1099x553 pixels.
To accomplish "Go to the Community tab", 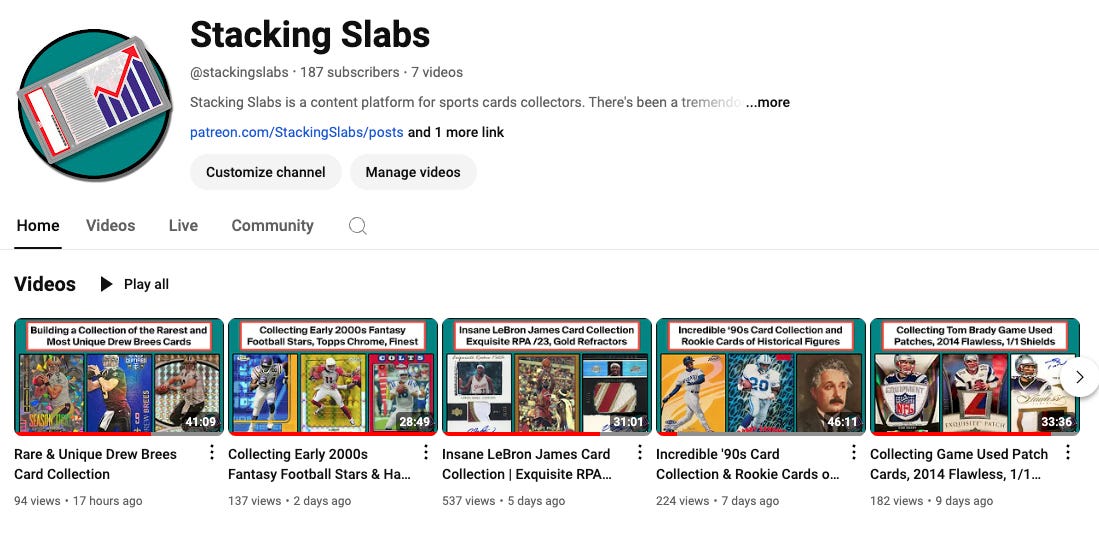I will click(x=273, y=226).
